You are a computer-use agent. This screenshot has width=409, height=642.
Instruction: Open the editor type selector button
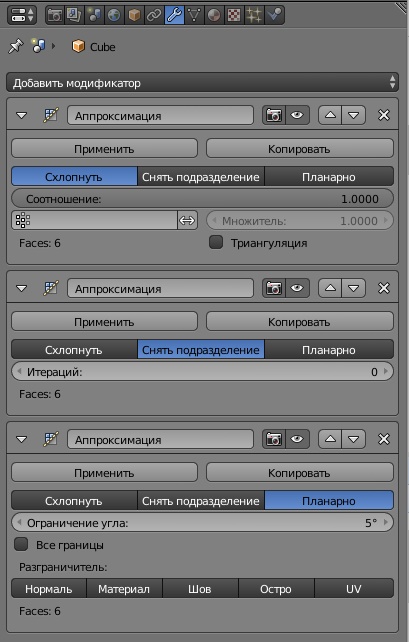[x=22, y=15]
